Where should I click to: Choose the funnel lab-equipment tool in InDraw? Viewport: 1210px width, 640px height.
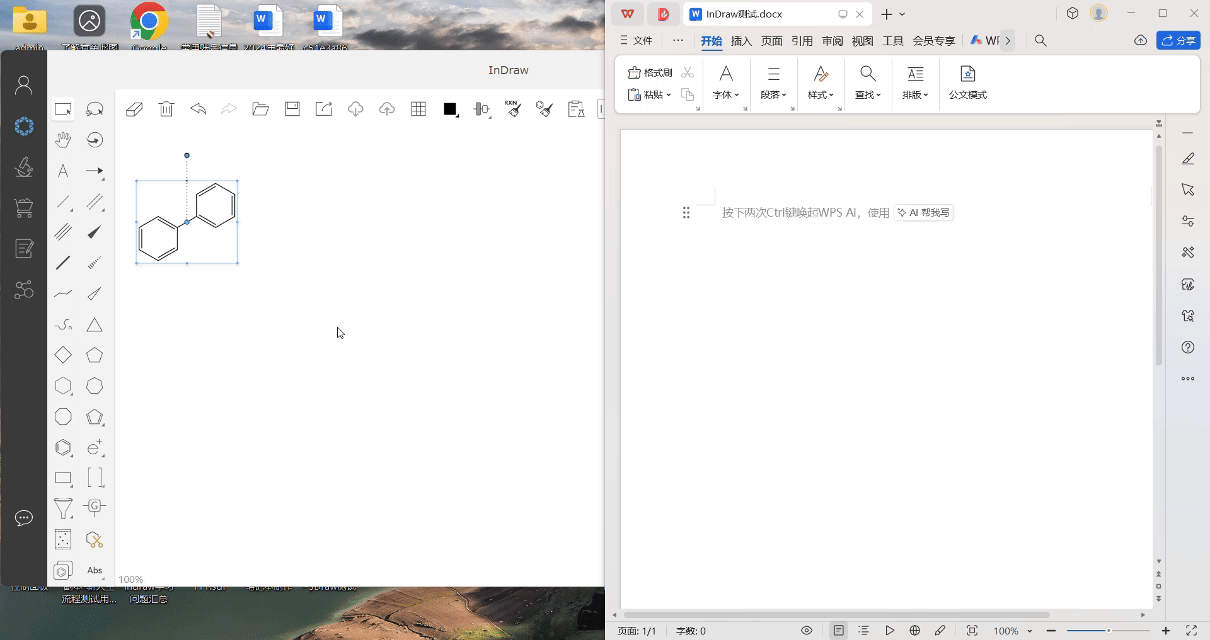pos(63,509)
